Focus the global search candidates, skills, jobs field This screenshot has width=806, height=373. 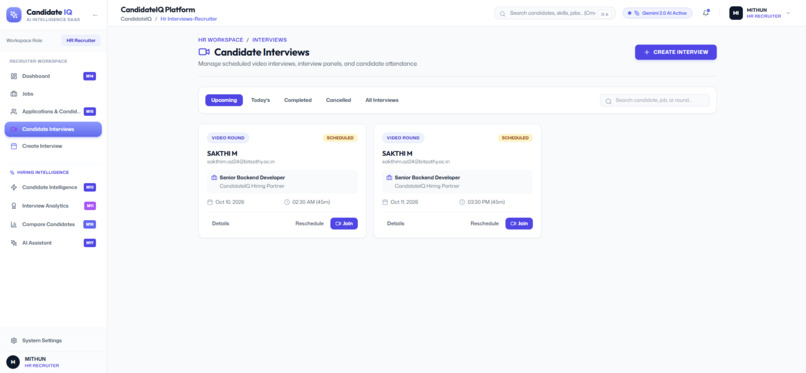click(555, 13)
